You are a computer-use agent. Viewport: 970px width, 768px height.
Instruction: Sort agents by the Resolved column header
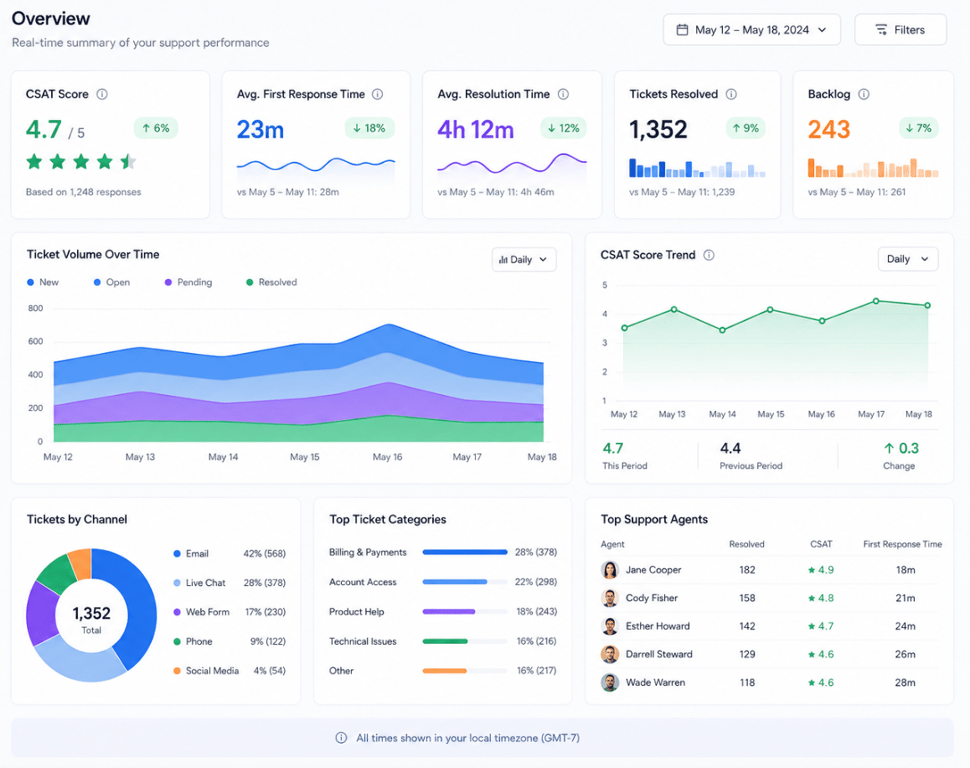click(x=747, y=544)
